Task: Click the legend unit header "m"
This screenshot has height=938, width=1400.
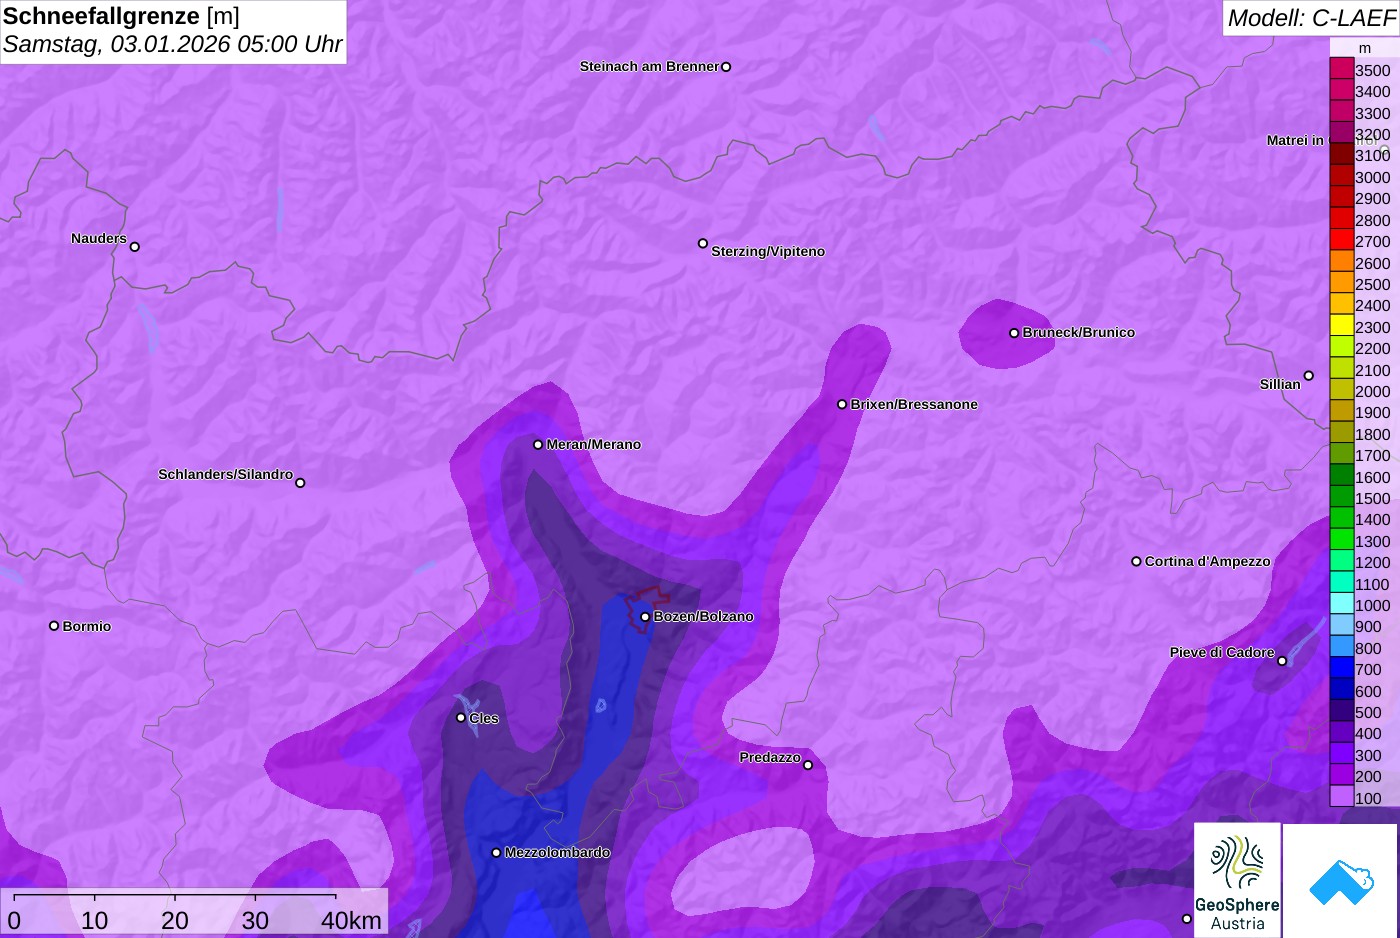Action: 1365,48
